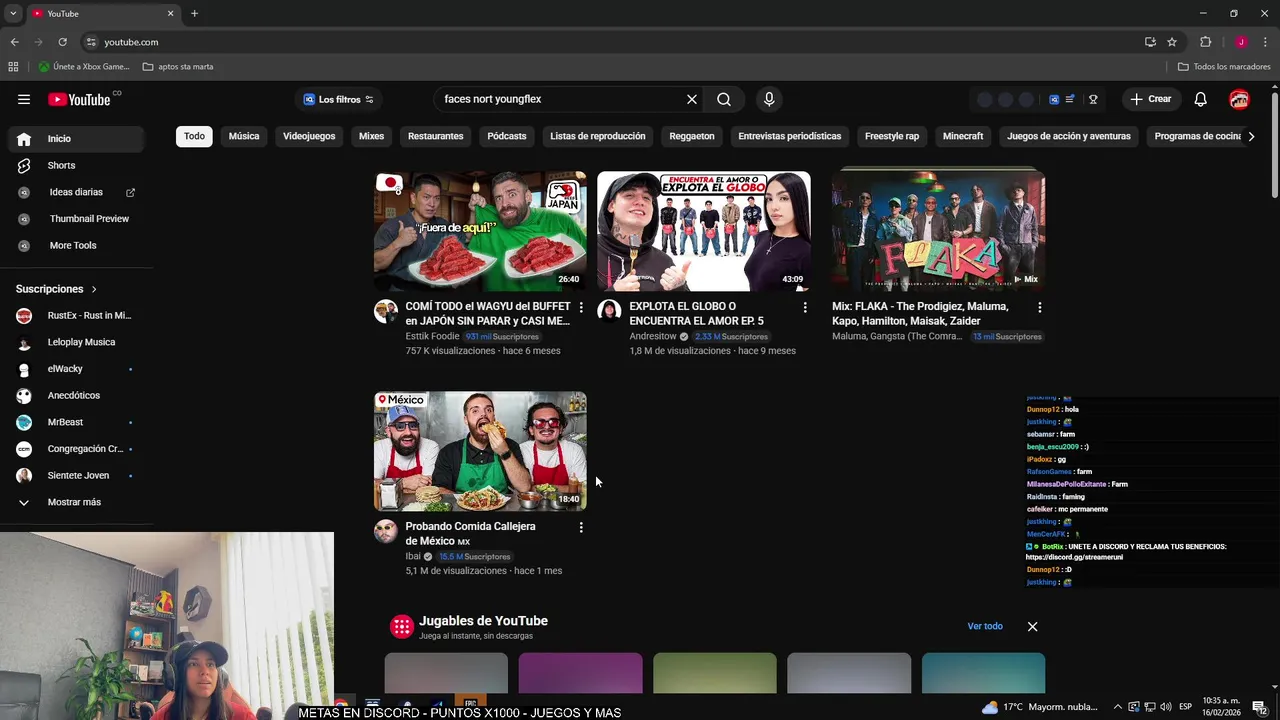Viewport: 1280px width, 720px height.
Task: Open the browser extensions puzzle icon
Action: click(1205, 42)
